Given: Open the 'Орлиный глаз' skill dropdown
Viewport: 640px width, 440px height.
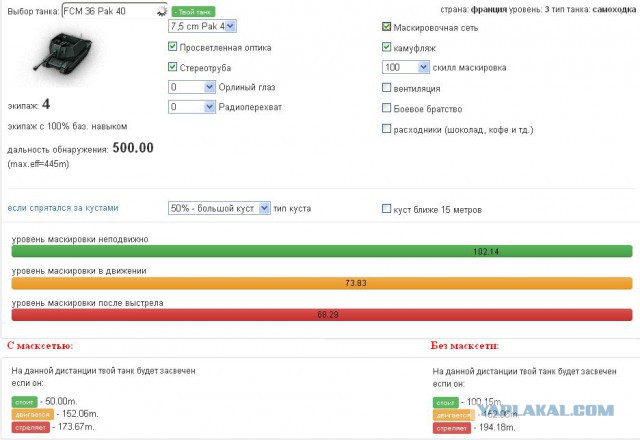Looking at the screenshot, I should pyautogui.click(x=191, y=87).
